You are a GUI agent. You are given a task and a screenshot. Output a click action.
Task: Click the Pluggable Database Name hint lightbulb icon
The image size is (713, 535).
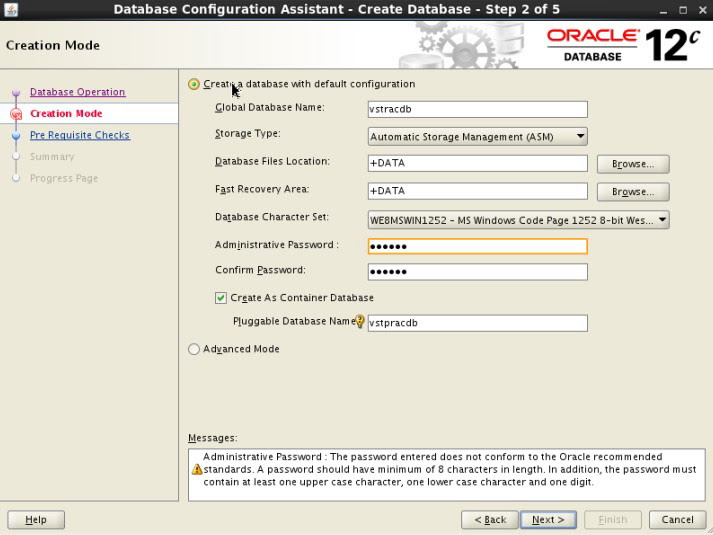(x=360, y=321)
